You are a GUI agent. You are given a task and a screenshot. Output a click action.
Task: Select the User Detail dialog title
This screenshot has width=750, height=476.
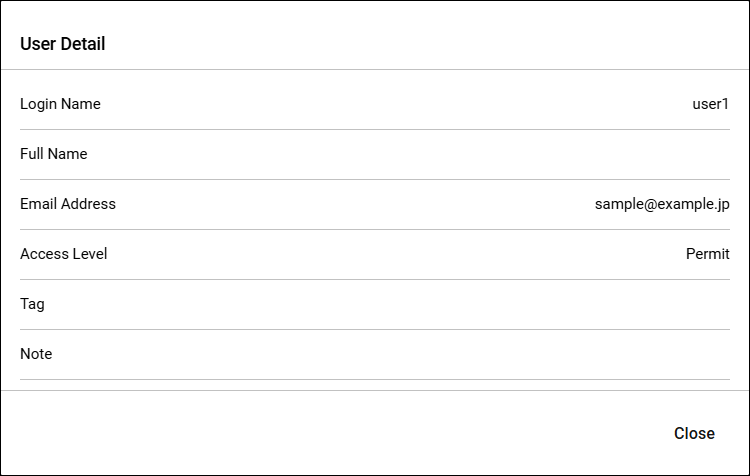(x=63, y=44)
